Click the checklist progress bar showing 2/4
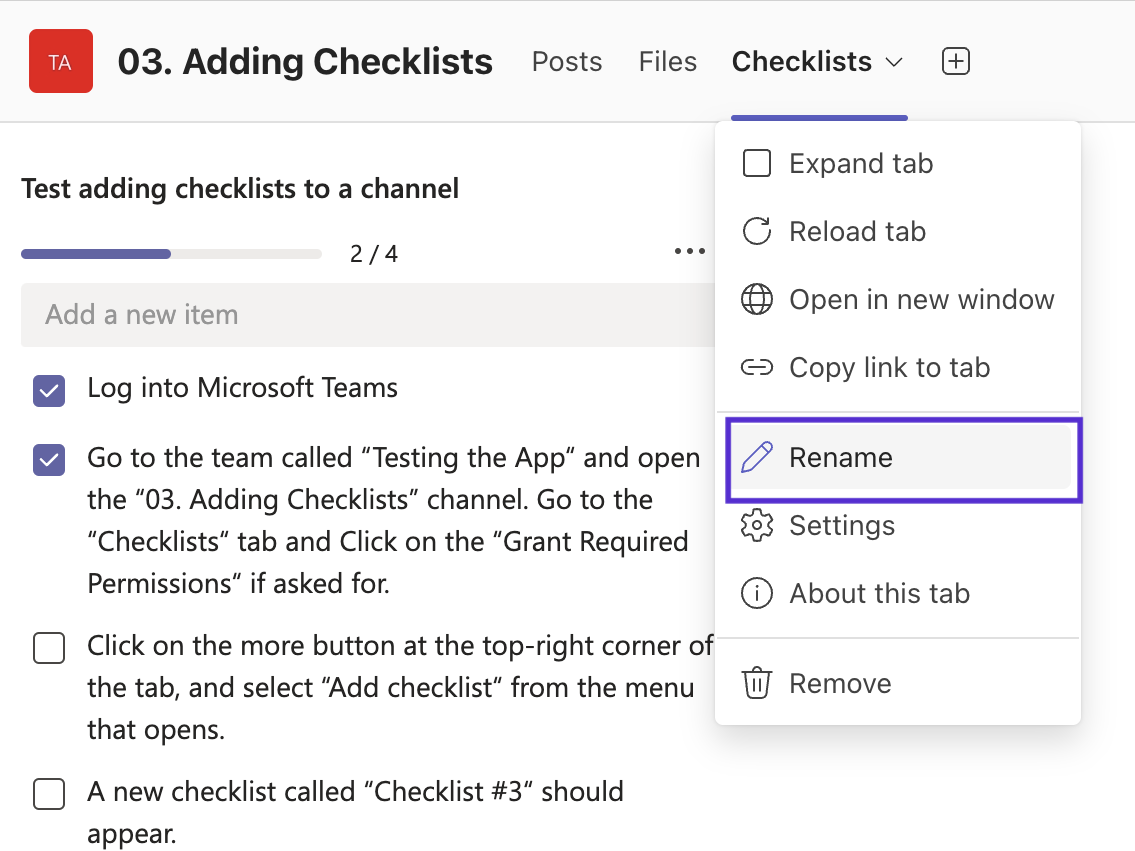The height and width of the screenshot is (851, 1135). point(171,254)
